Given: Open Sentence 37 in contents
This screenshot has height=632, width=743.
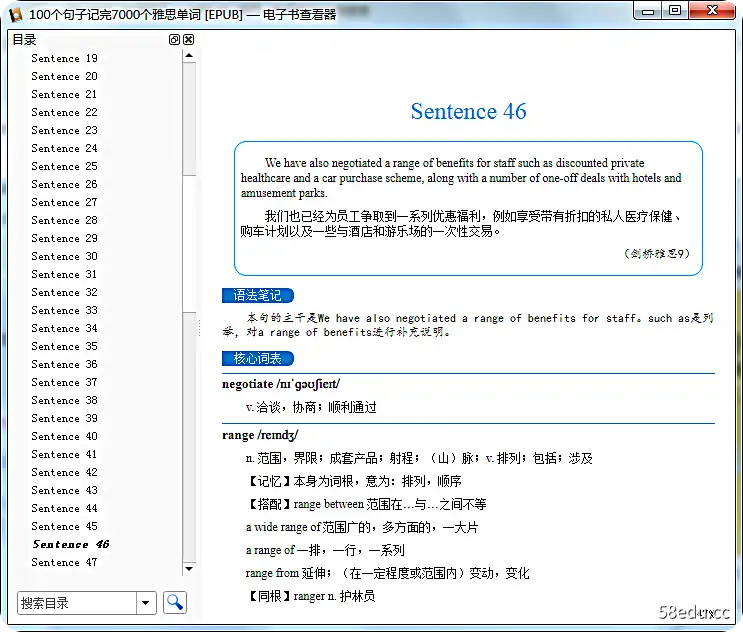Looking at the screenshot, I should 64,382.
